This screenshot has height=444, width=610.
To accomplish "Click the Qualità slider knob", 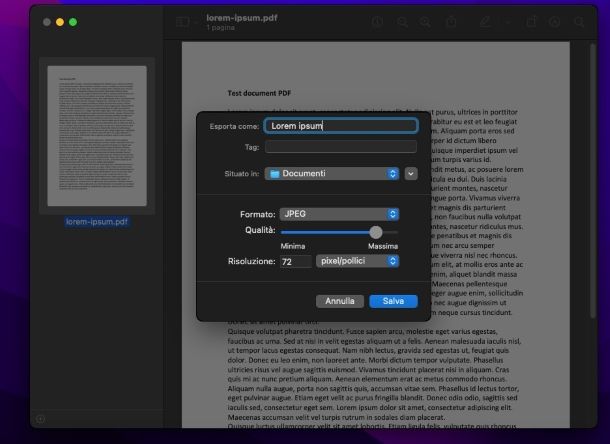I will (376, 232).
